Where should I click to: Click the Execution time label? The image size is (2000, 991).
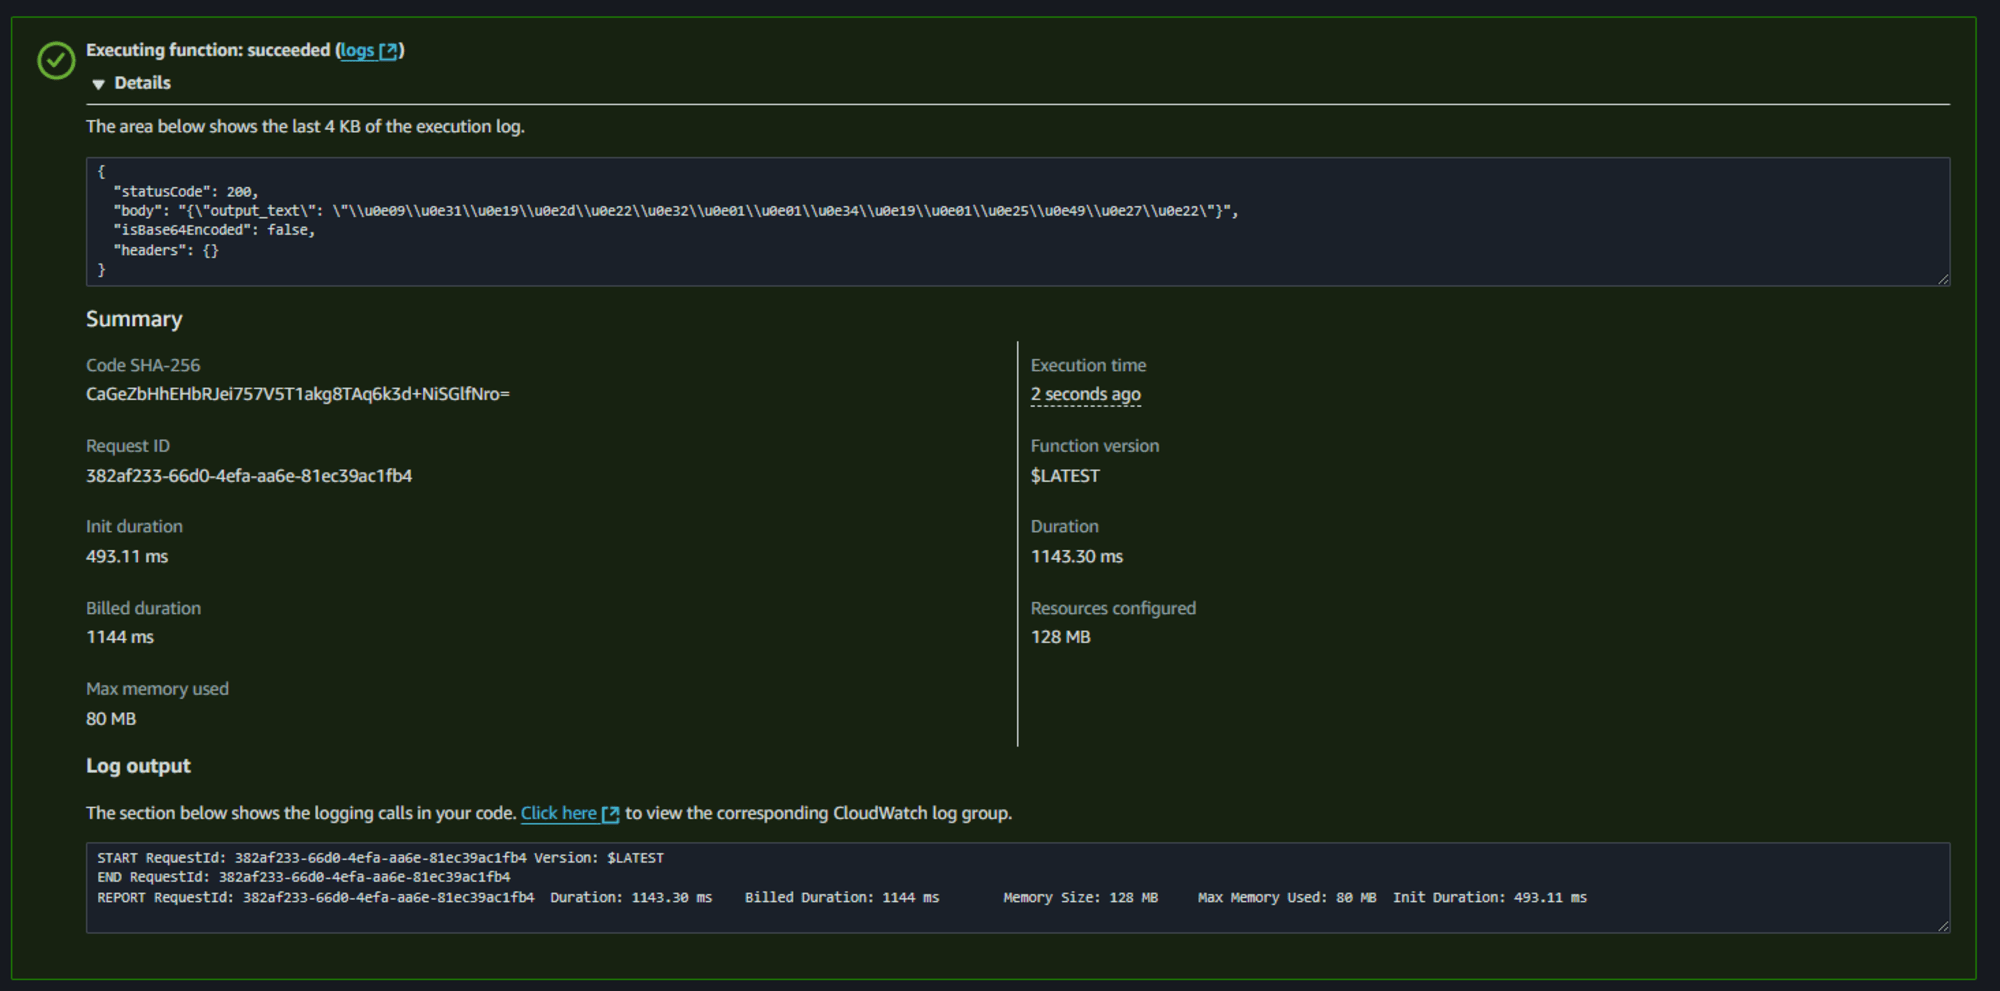pos(1088,365)
